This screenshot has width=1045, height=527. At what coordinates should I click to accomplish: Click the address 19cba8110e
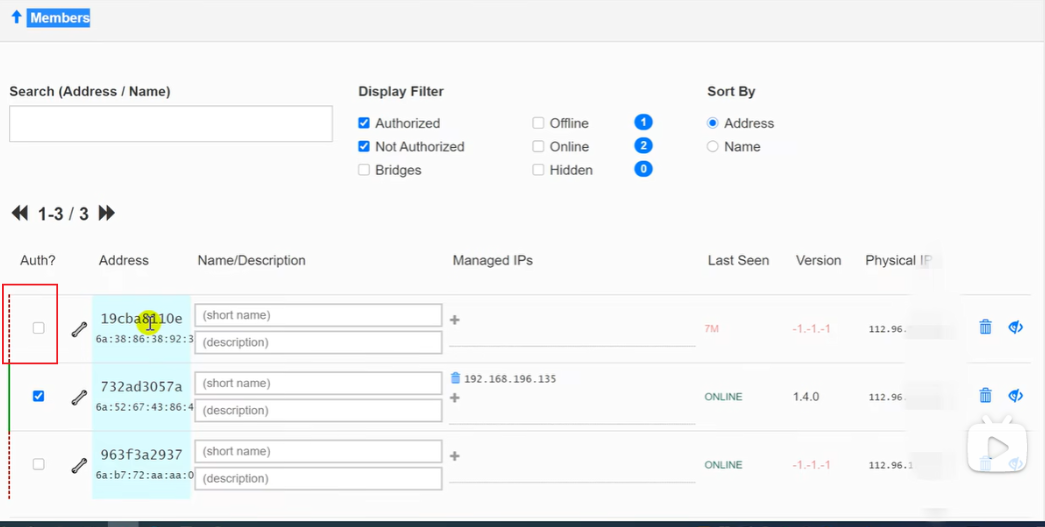click(x=141, y=318)
